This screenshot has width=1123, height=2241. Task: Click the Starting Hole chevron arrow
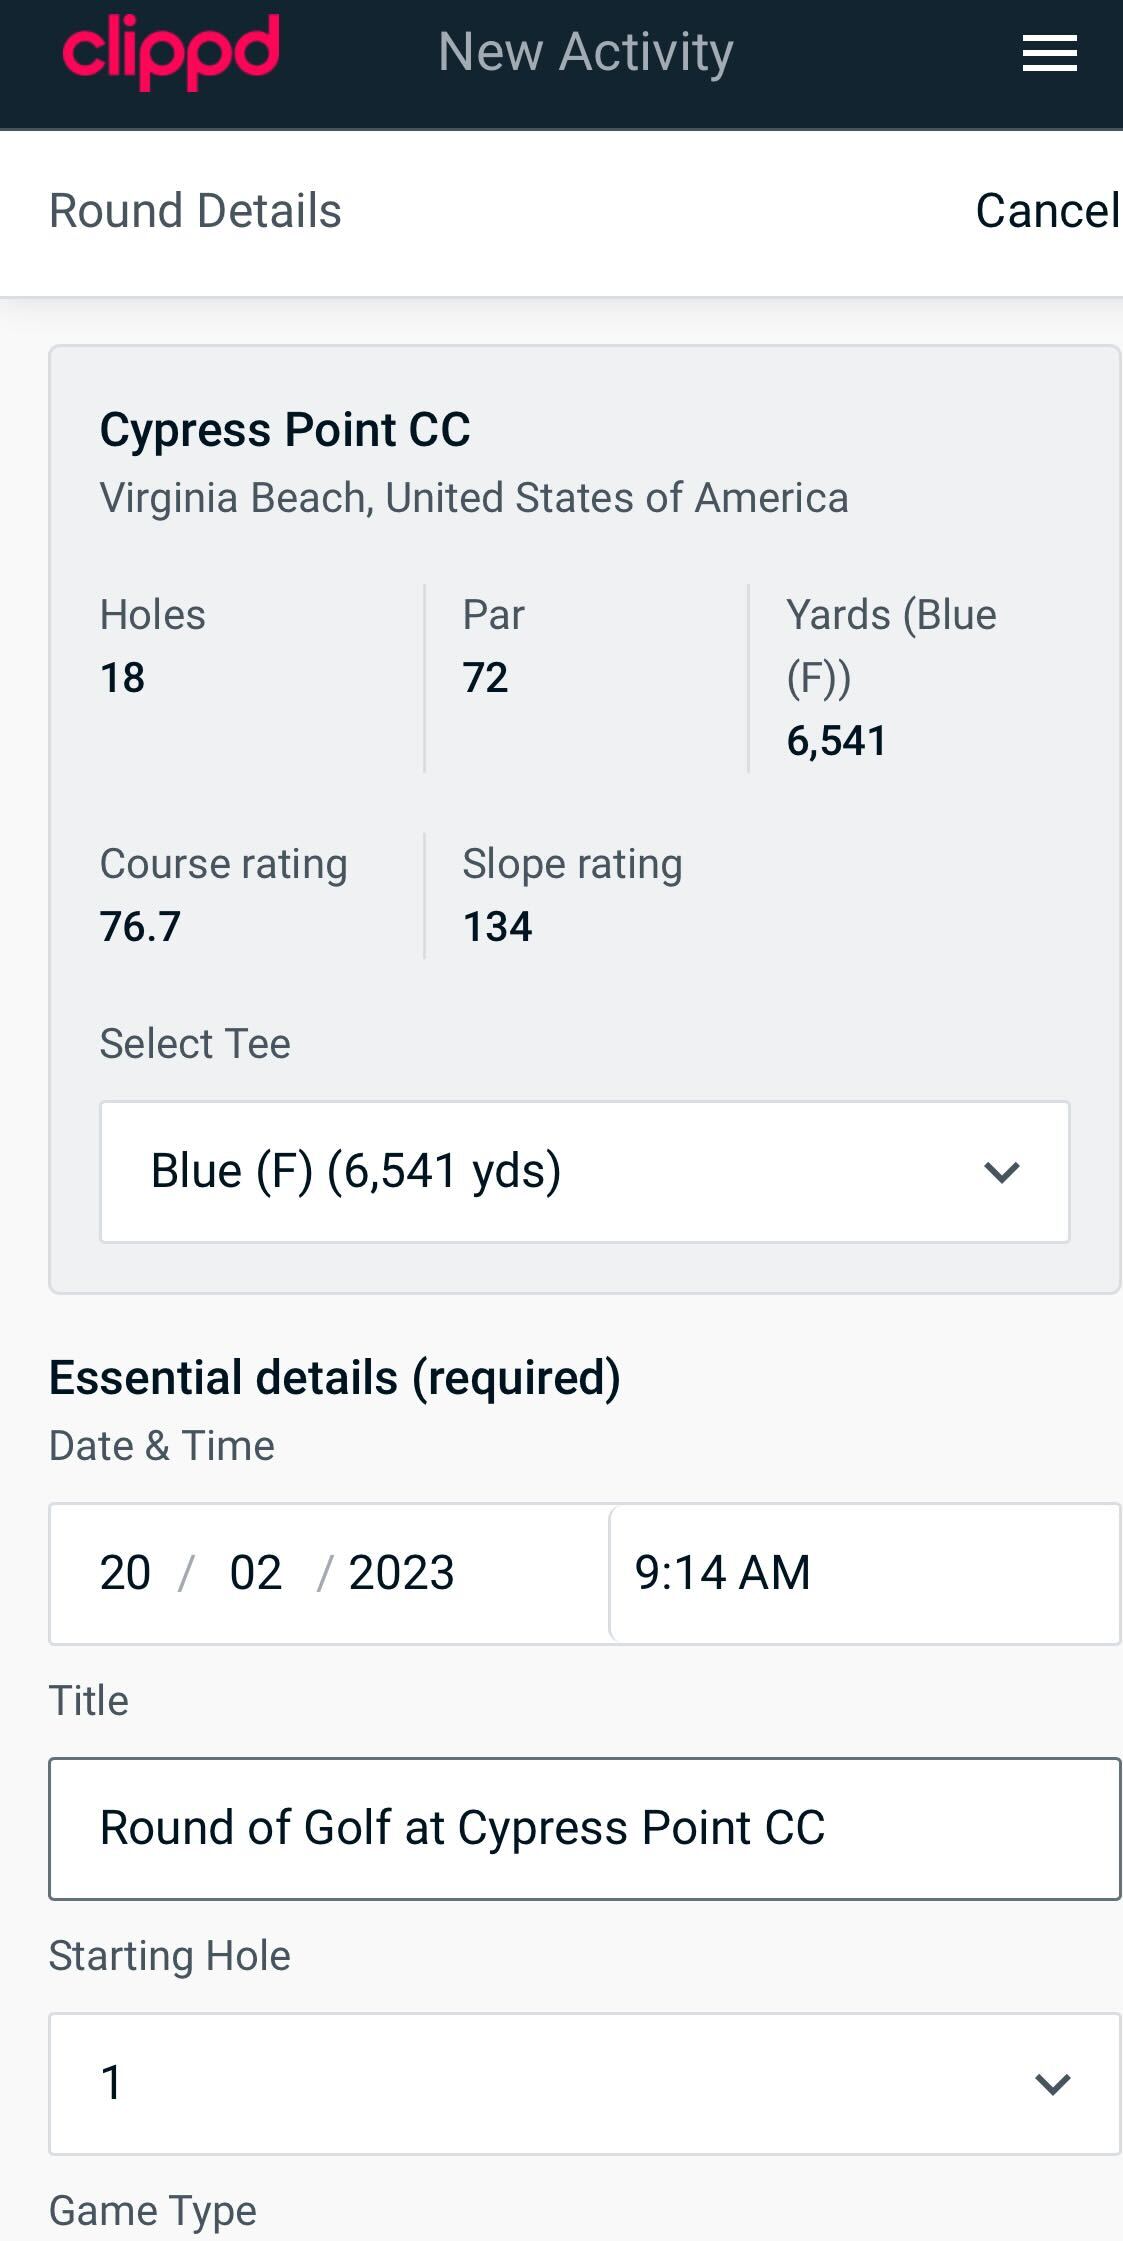1052,2084
